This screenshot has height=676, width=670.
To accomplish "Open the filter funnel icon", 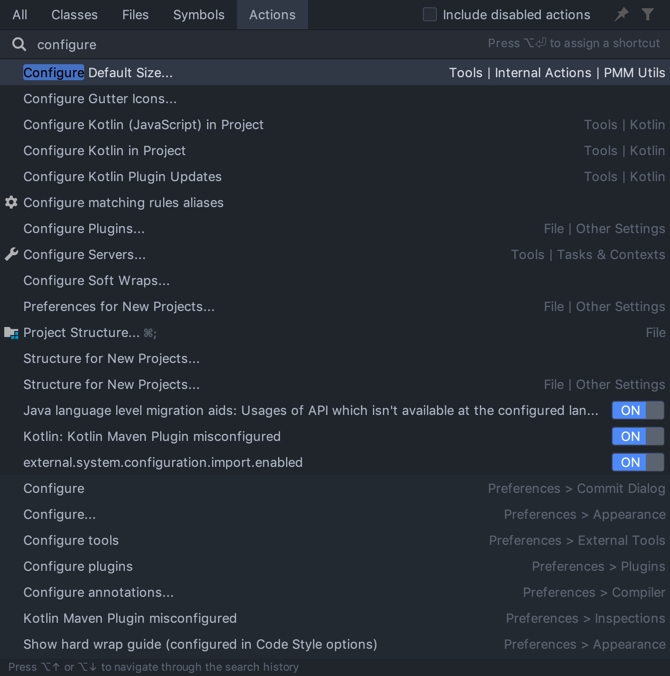I will click(648, 14).
